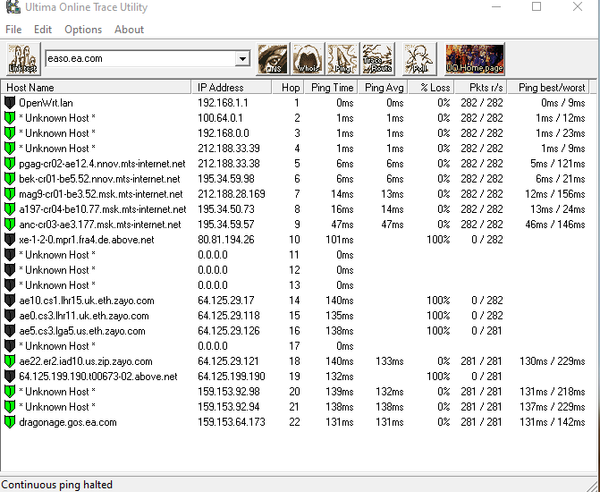This screenshot has width=600, height=492.
Task: Sort by Hop column header
Action: pos(288,88)
